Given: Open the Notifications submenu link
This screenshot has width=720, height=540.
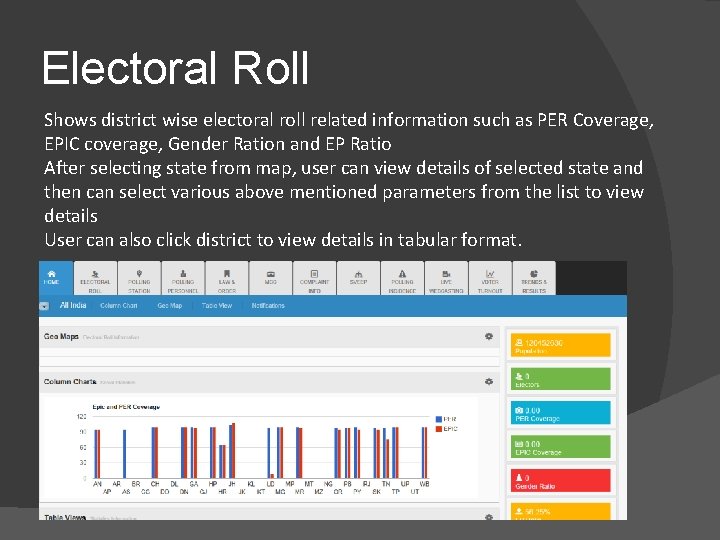Looking at the screenshot, I should click(268, 305).
